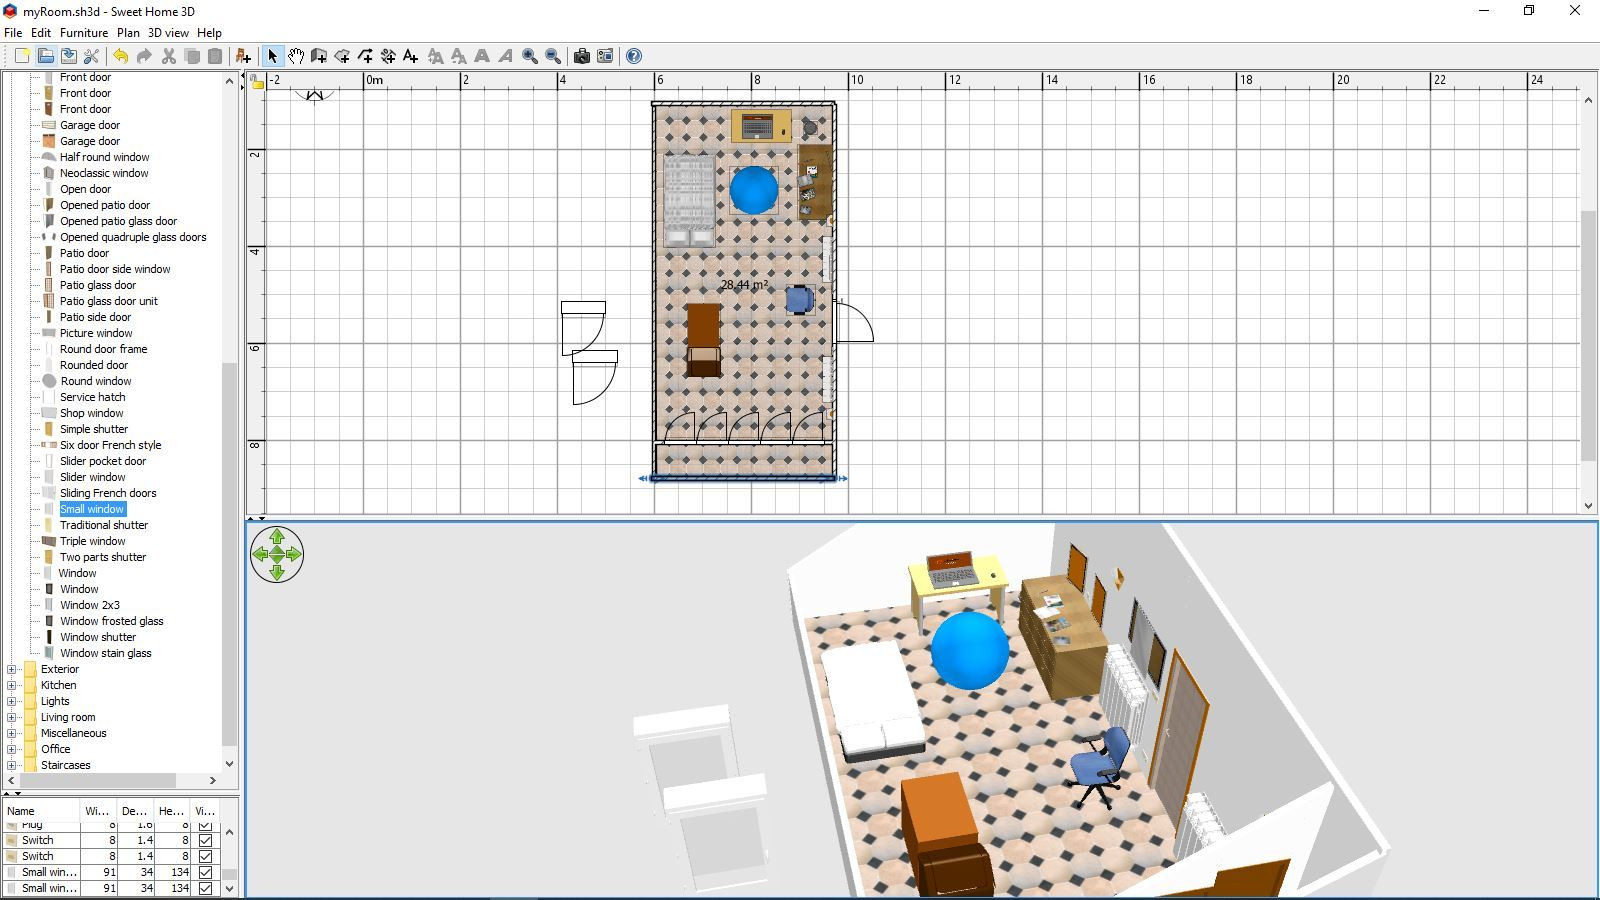This screenshot has width=1600, height=900.
Task: Select the Add text labels tool
Action: 411,56
